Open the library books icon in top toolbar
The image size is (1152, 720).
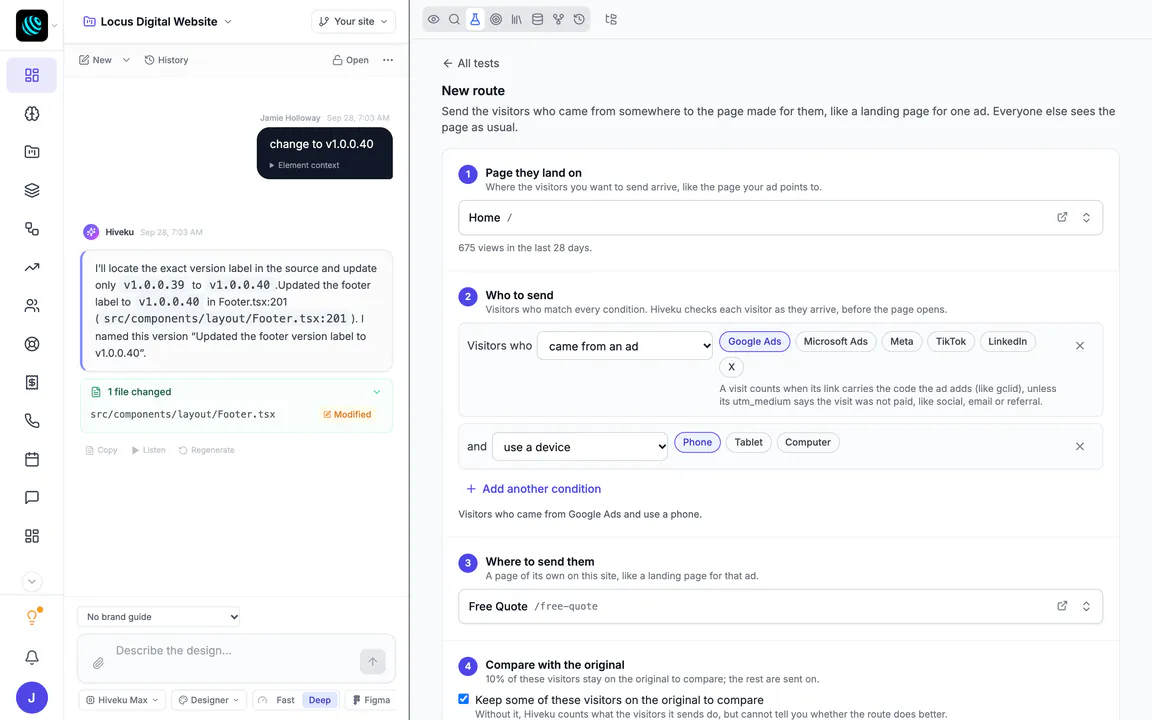pyautogui.click(x=516, y=20)
